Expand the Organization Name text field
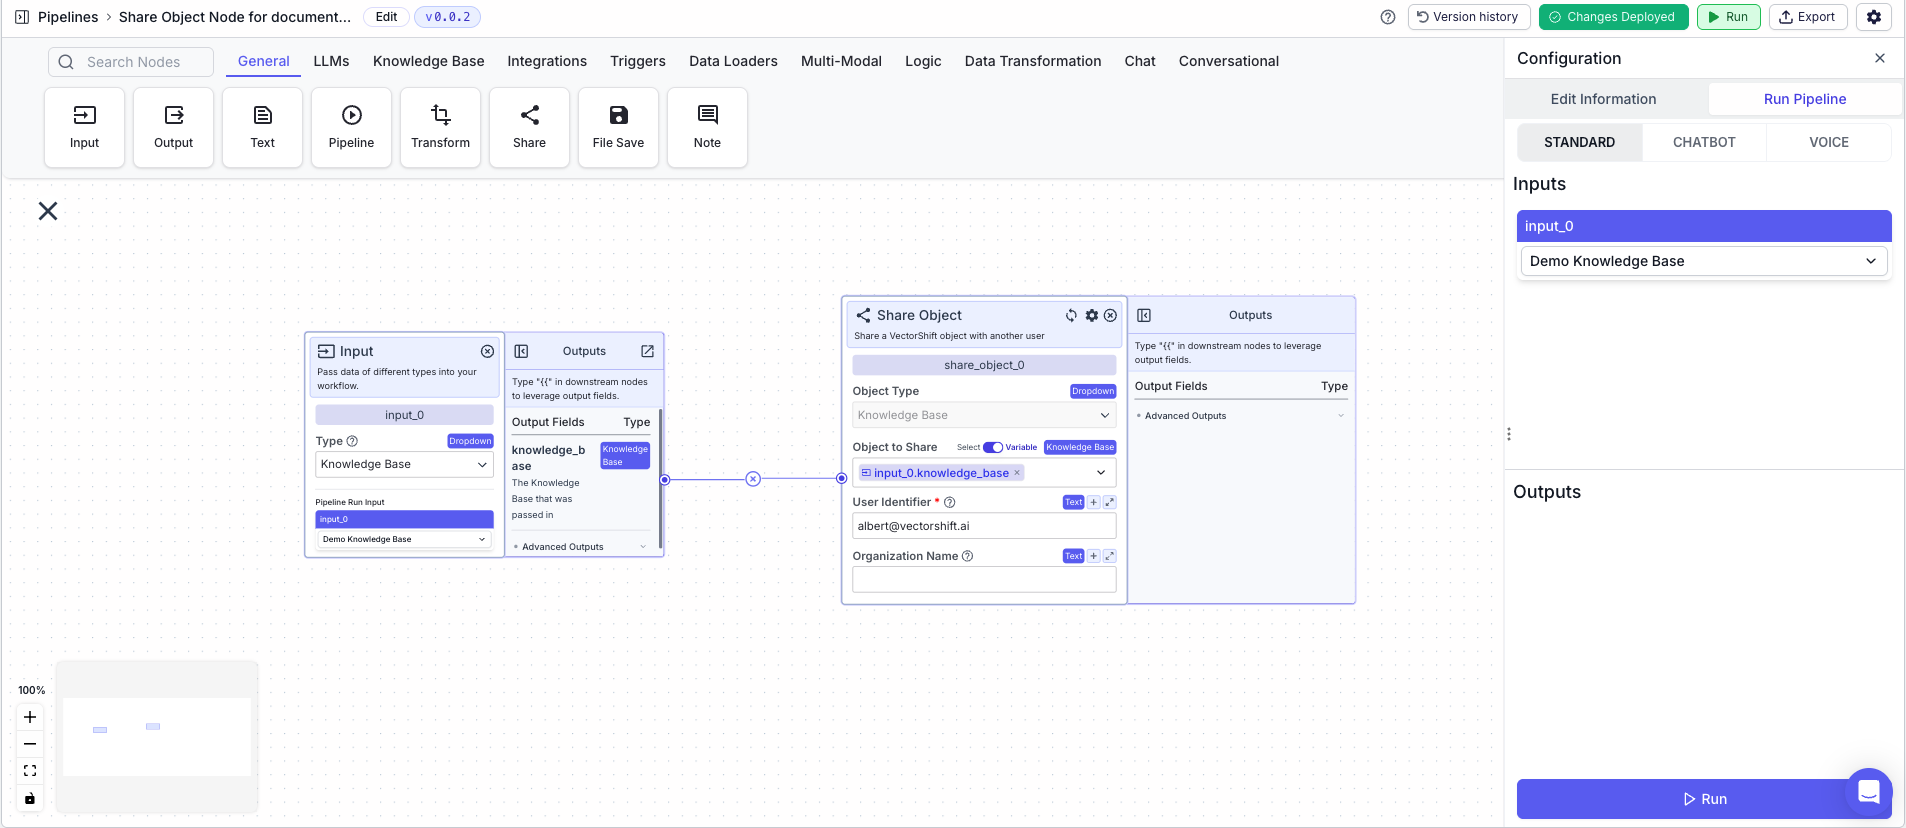The image size is (1906, 828). click(x=1109, y=556)
